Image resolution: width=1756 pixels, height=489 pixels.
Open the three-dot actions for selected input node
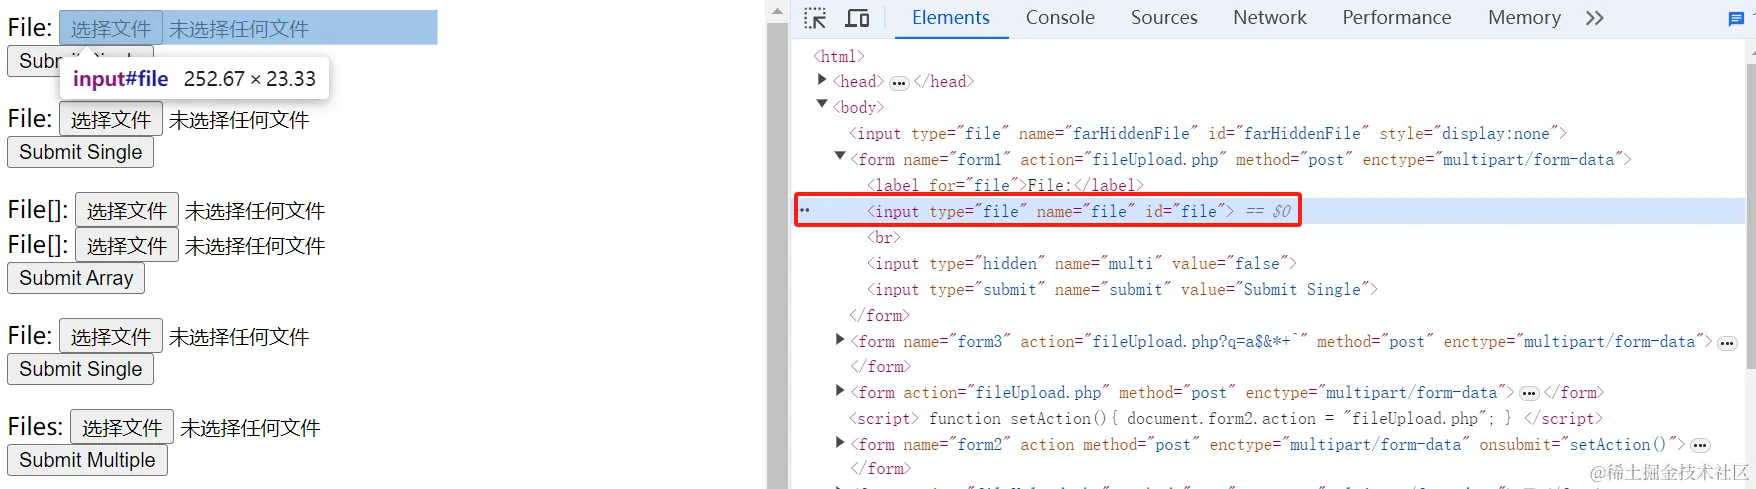pos(805,211)
